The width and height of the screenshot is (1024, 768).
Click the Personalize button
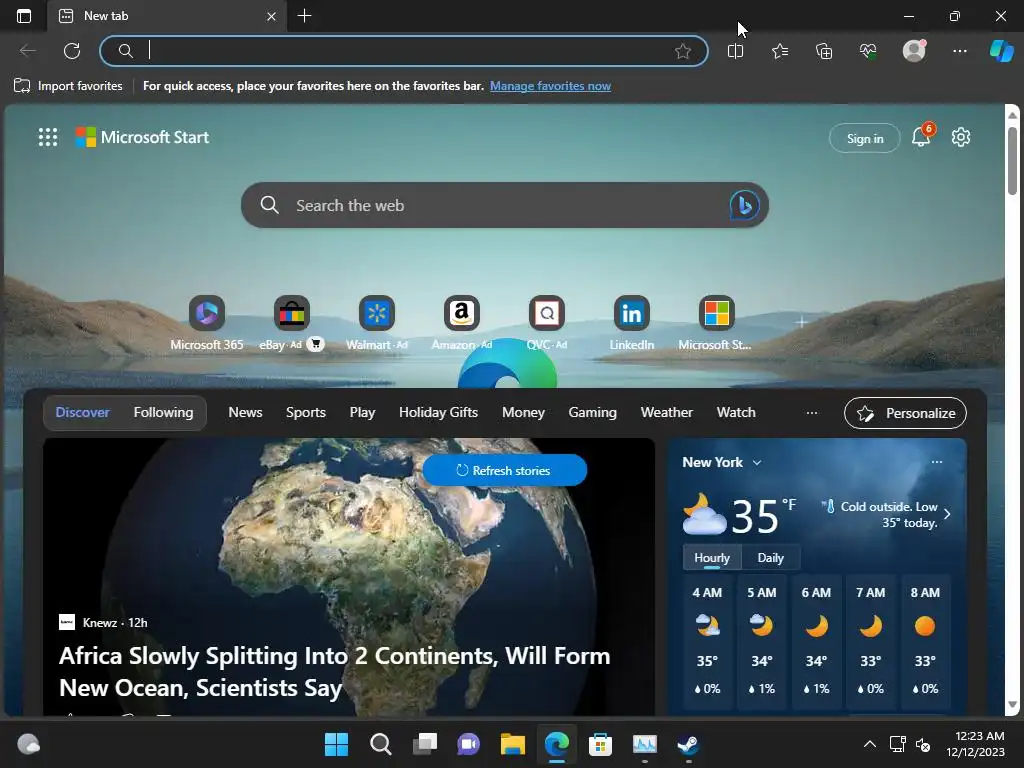tap(905, 413)
